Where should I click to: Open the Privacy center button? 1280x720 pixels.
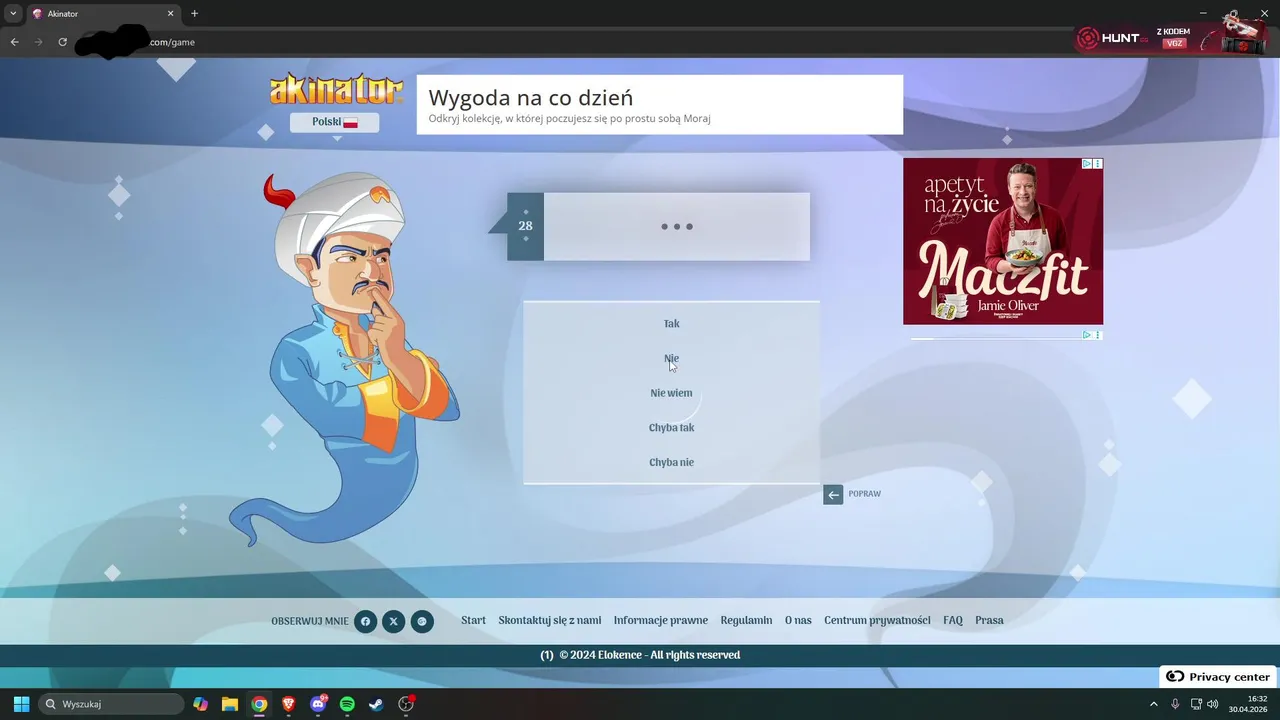[1218, 677]
